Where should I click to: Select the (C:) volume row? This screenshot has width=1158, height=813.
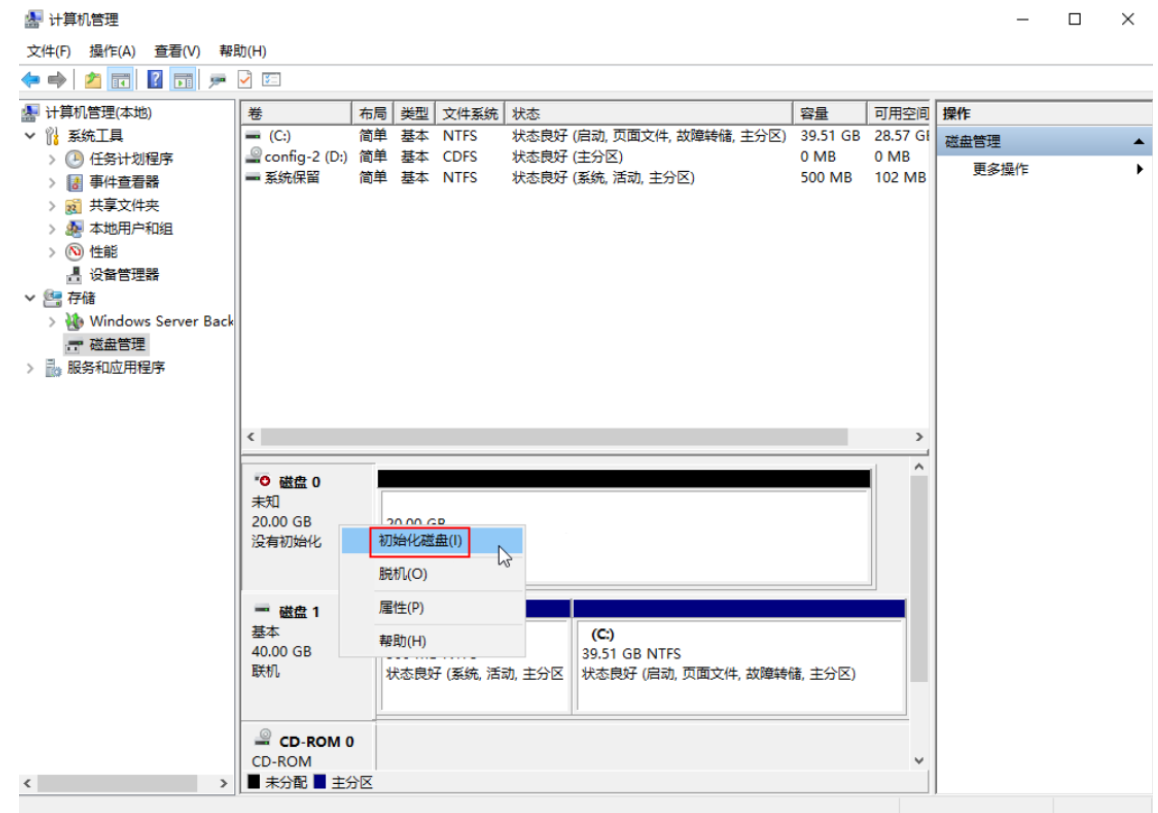click(x=586, y=136)
